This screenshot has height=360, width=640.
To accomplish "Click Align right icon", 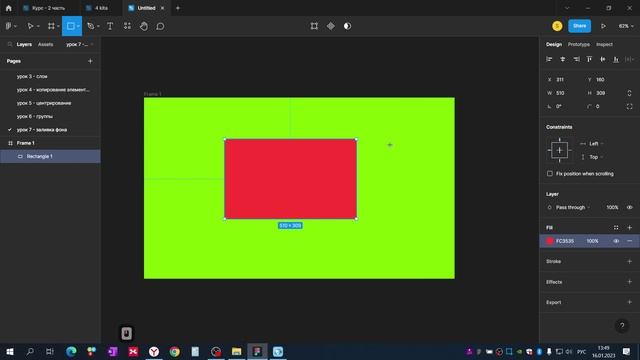I will pyautogui.click(x=576, y=59).
